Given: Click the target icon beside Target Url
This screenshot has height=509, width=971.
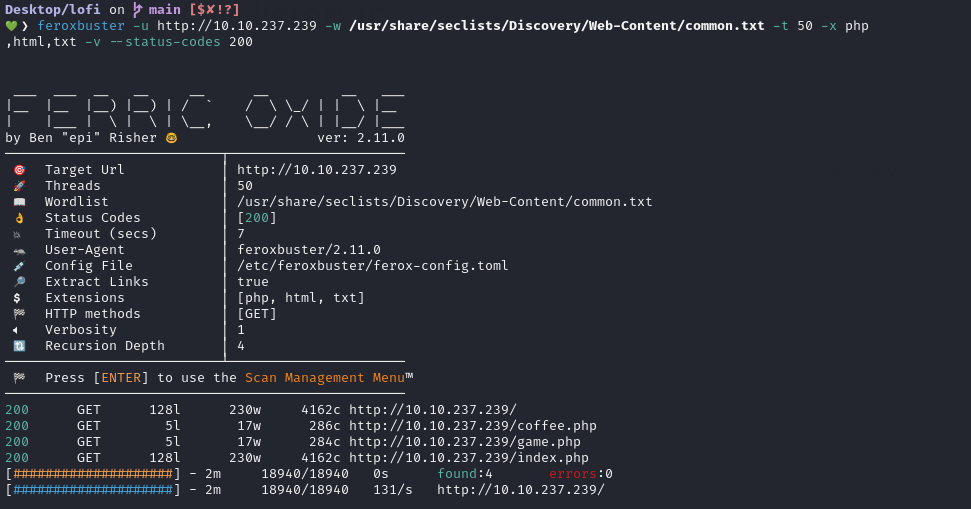Looking at the screenshot, I should click(x=19, y=170).
